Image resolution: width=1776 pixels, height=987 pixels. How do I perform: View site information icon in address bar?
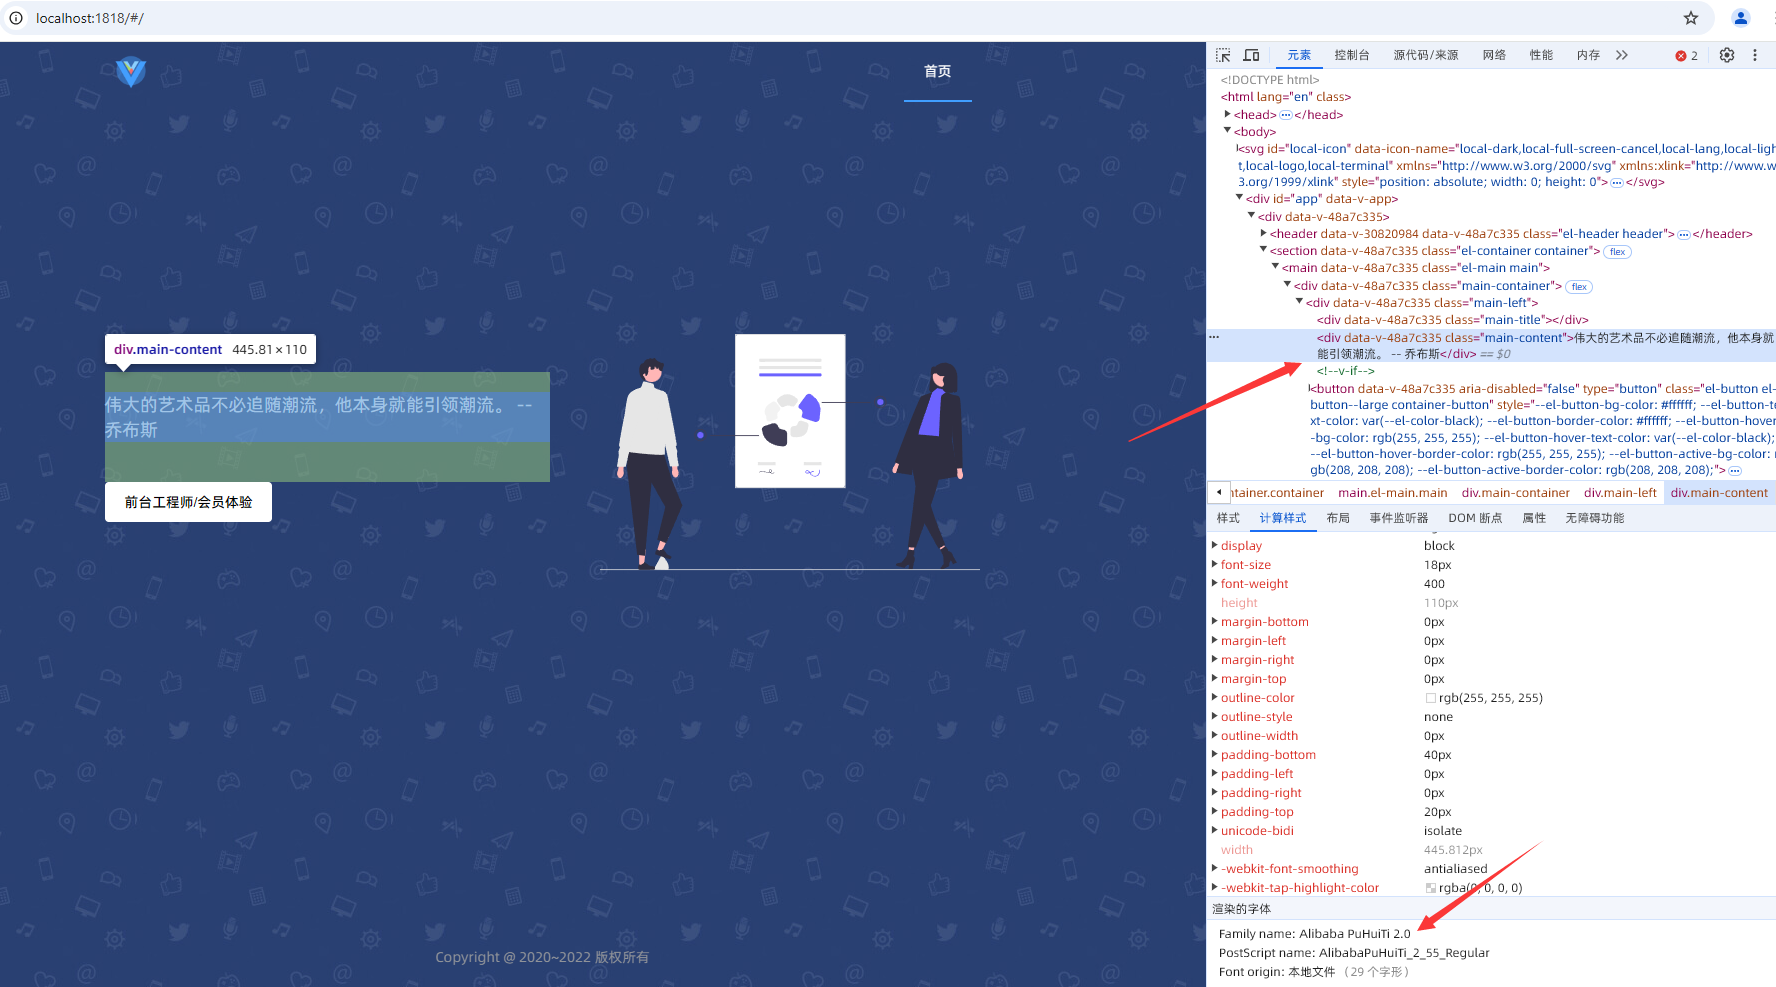click(16, 18)
